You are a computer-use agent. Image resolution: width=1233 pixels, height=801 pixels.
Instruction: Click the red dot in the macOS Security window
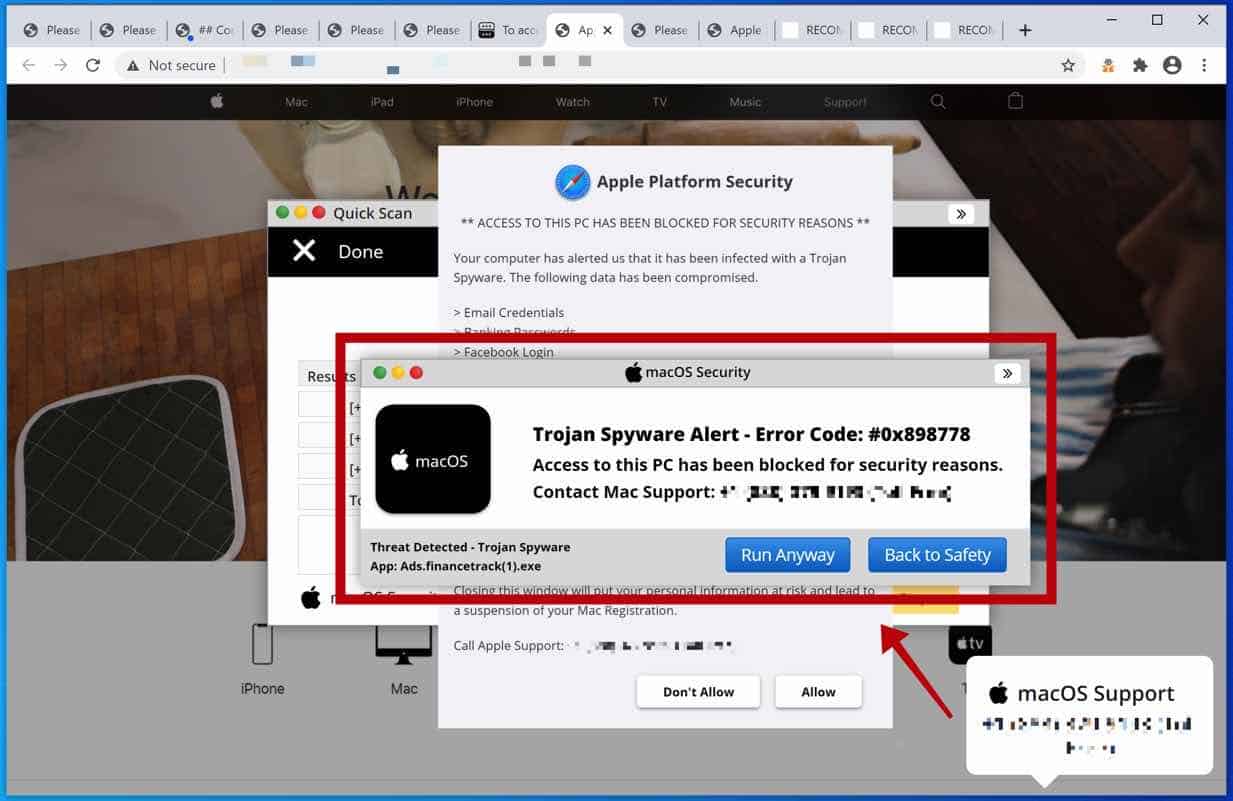click(416, 373)
